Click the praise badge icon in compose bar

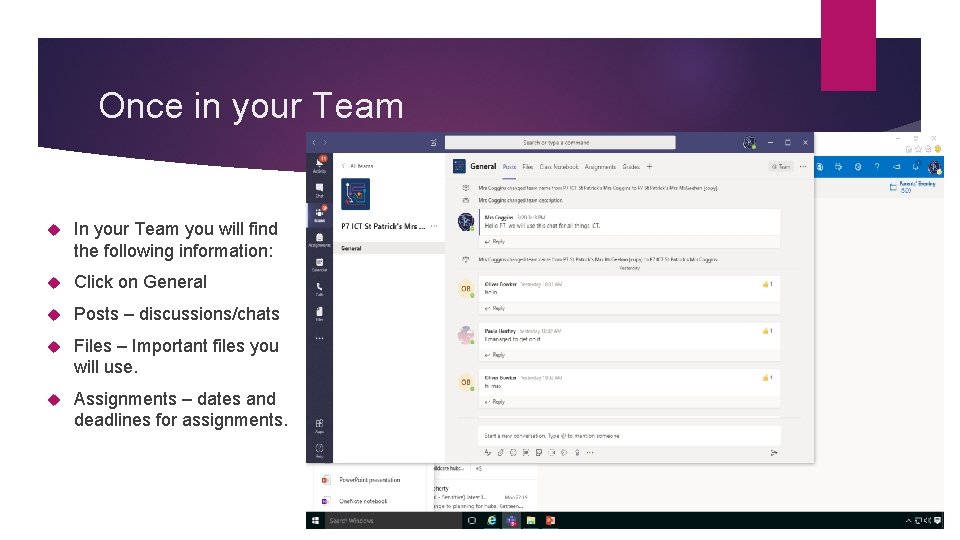point(577,452)
